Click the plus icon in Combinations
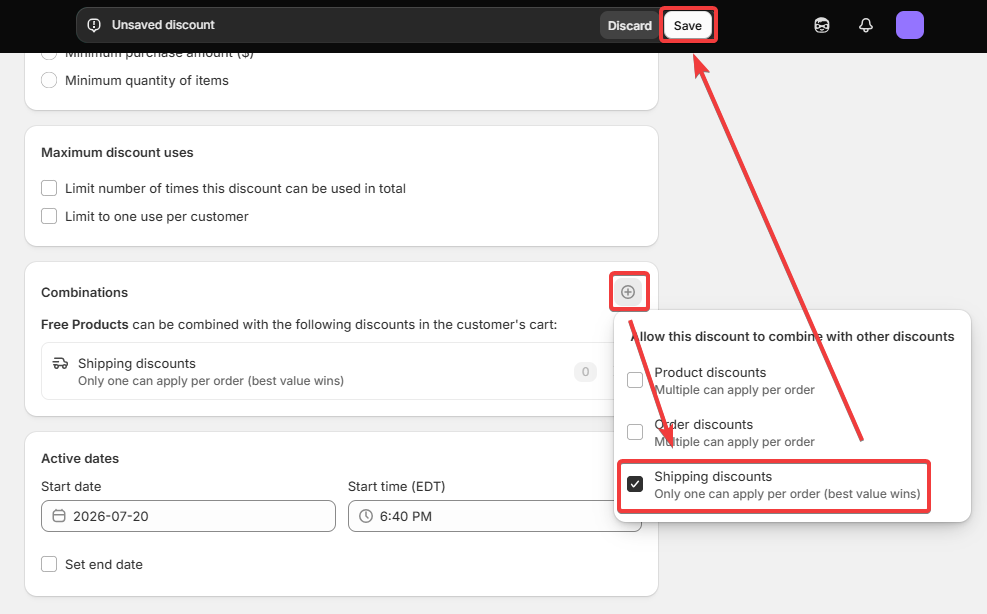This screenshot has width=987, height=614. tap(628, 292)
